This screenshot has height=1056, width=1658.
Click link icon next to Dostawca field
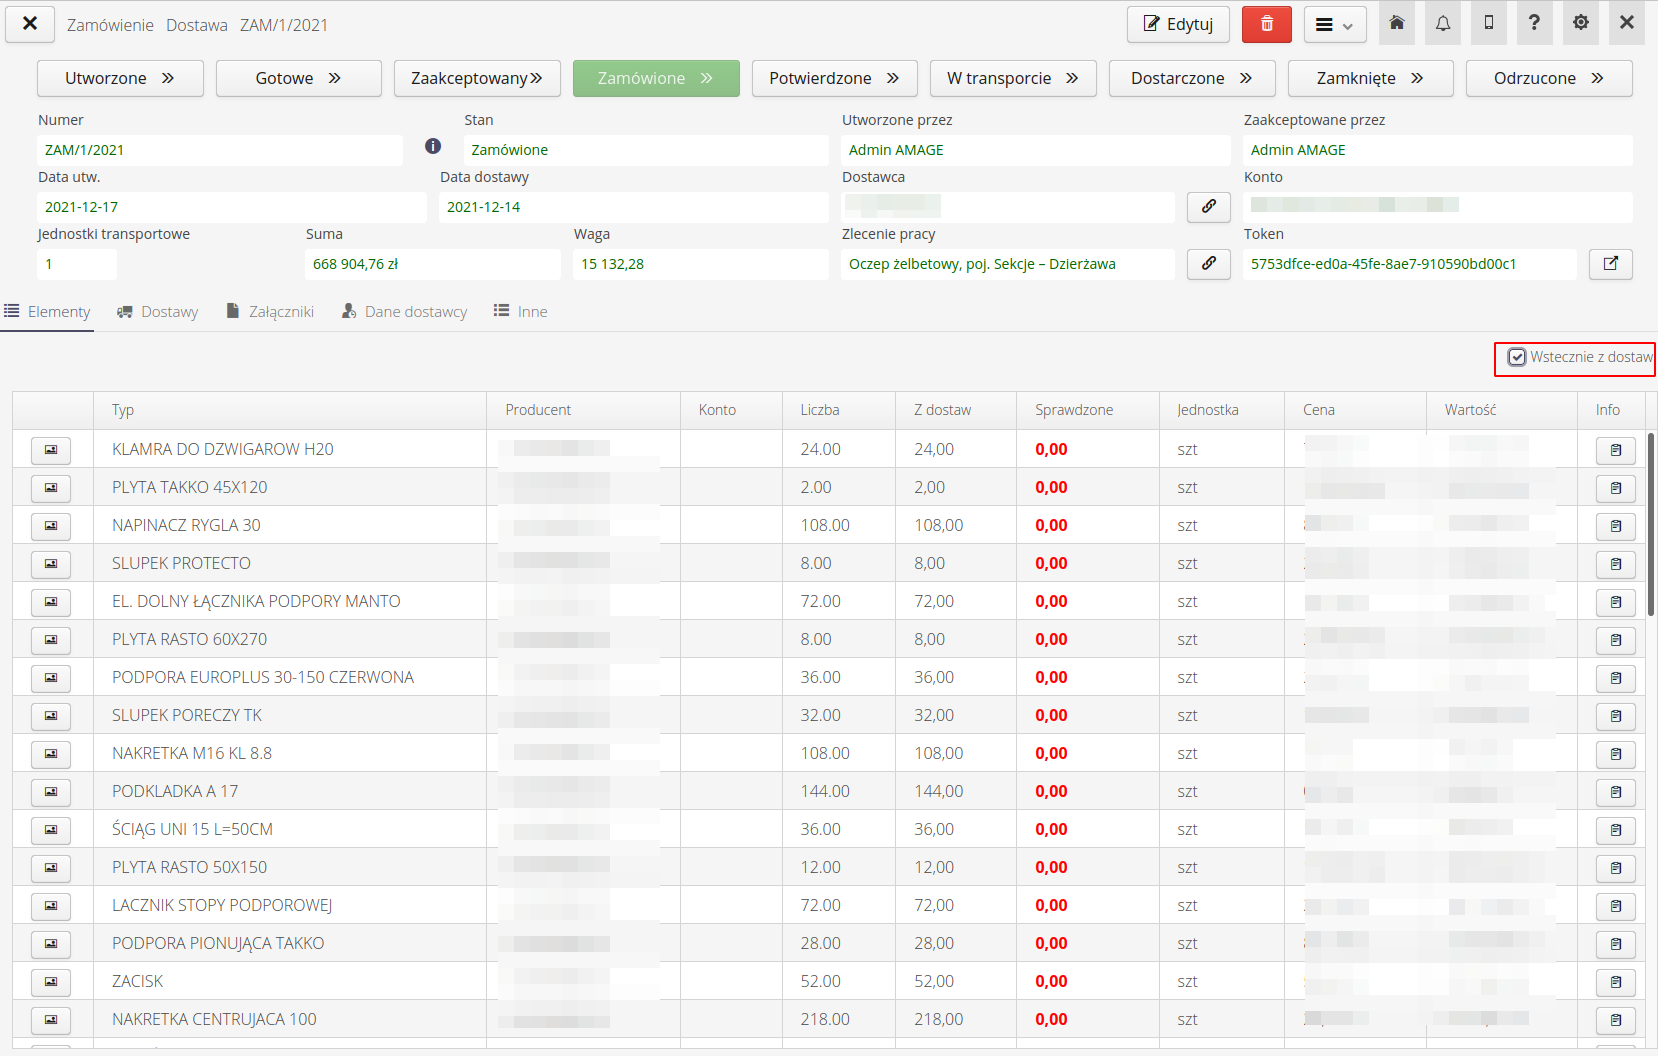[x=1208, y=207]
